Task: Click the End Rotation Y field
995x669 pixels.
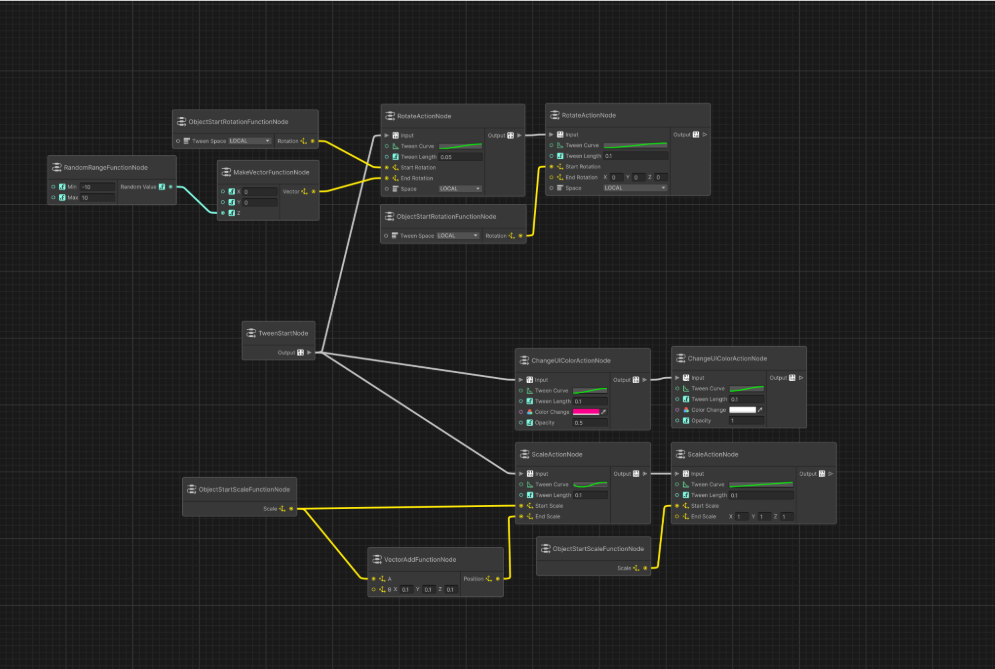Action: pos(639,177)
